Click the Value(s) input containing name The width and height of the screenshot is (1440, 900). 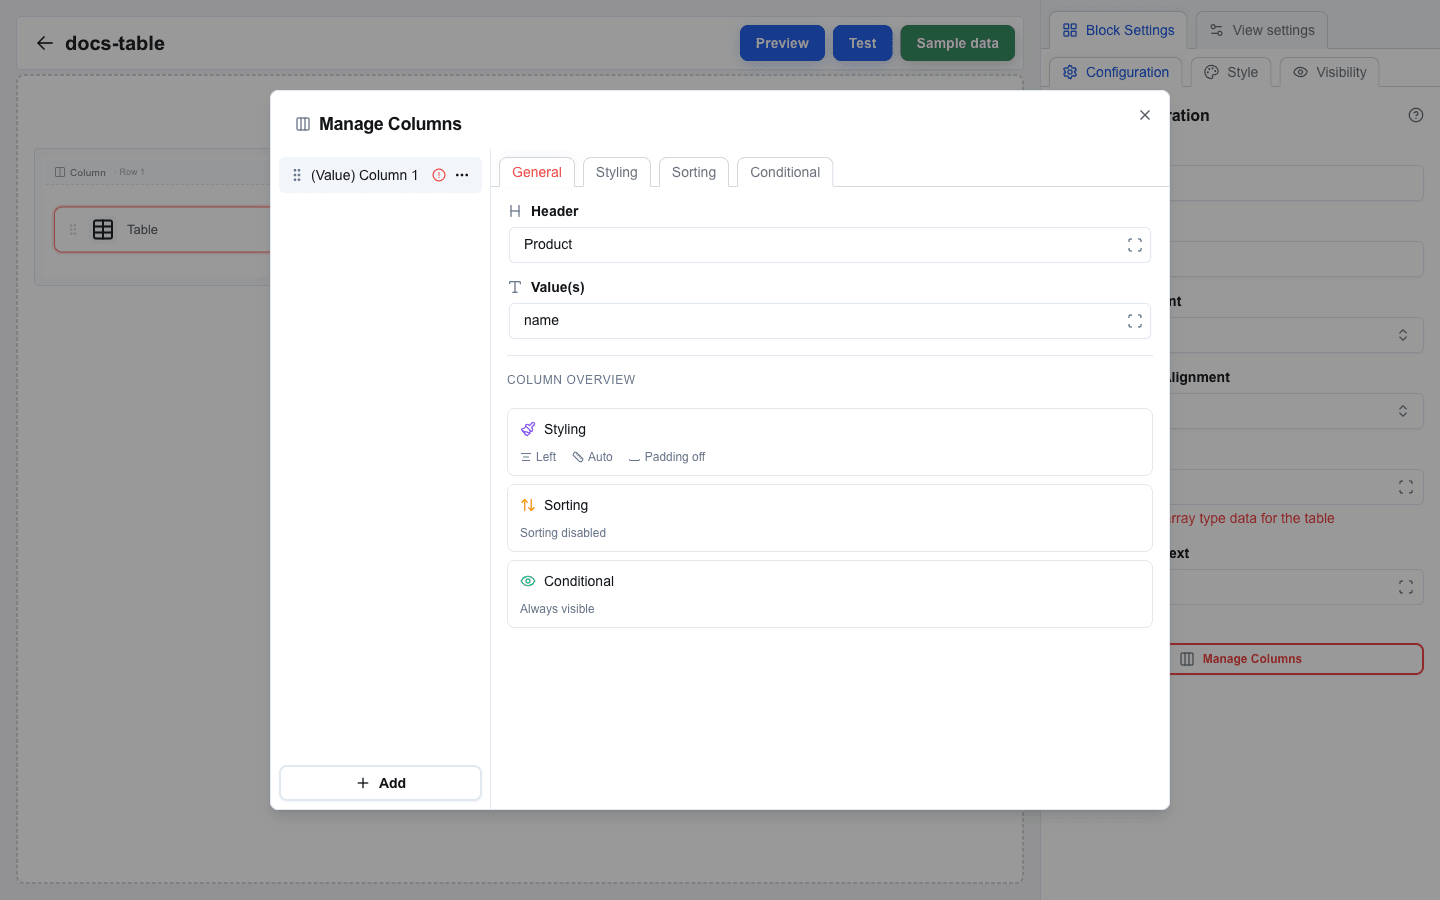click(x=829, y=321)
